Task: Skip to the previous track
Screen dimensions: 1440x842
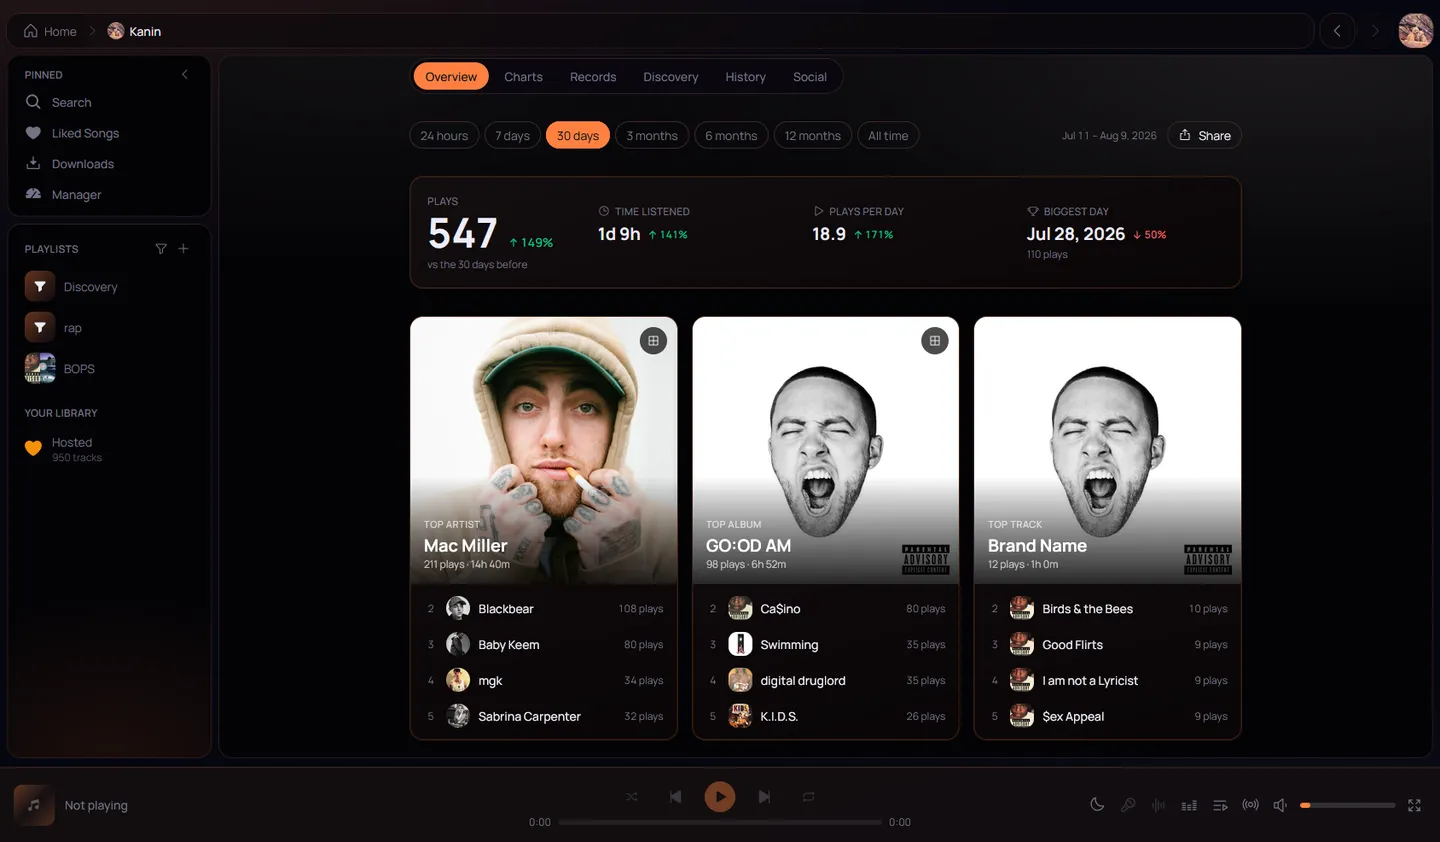Action: [675, 797]
